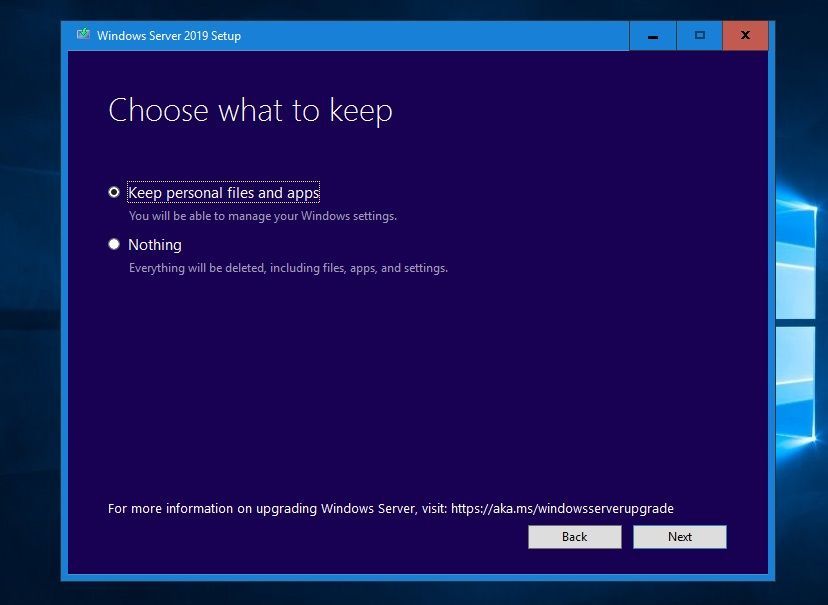Viewport: 828px width, 605px height.
Task: Click 'Keep personal files and apps' label text
Action: 224,193
